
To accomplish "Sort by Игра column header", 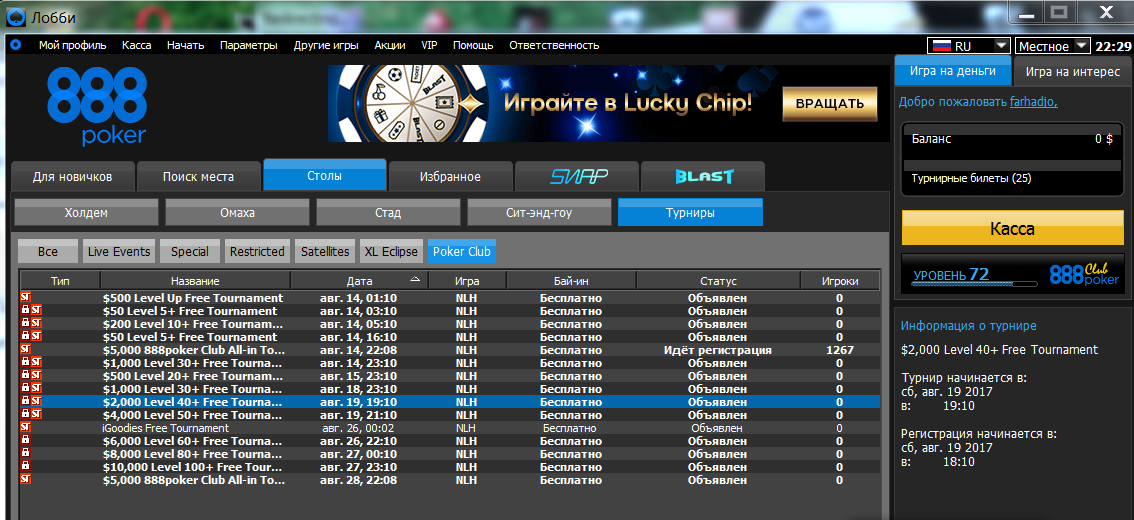I will tap(467, 281).
